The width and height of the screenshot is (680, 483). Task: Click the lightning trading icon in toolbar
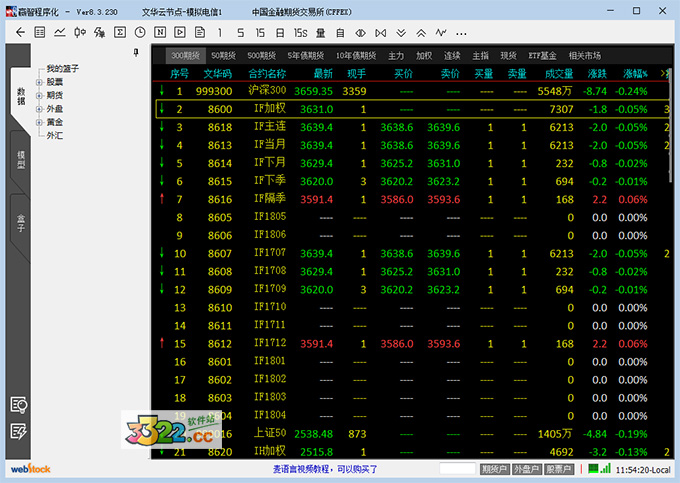99,33
